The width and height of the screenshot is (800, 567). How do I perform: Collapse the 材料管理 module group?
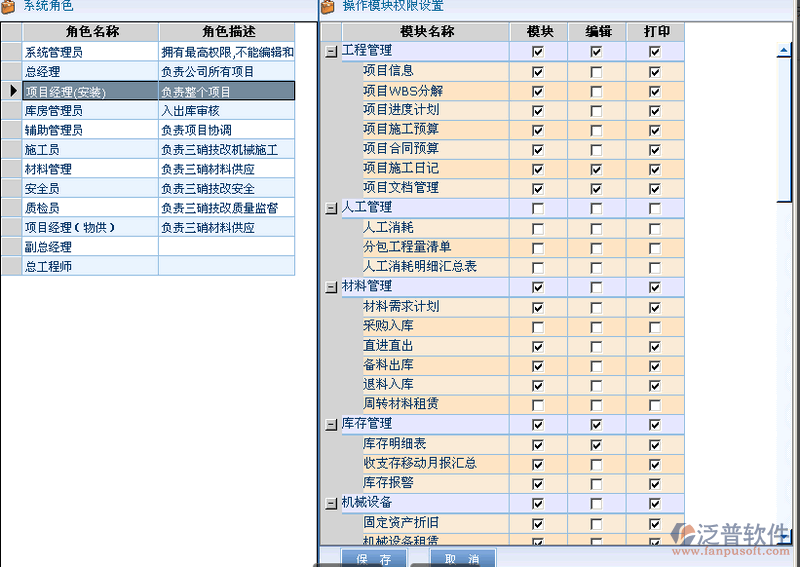(x=331, y=287)
